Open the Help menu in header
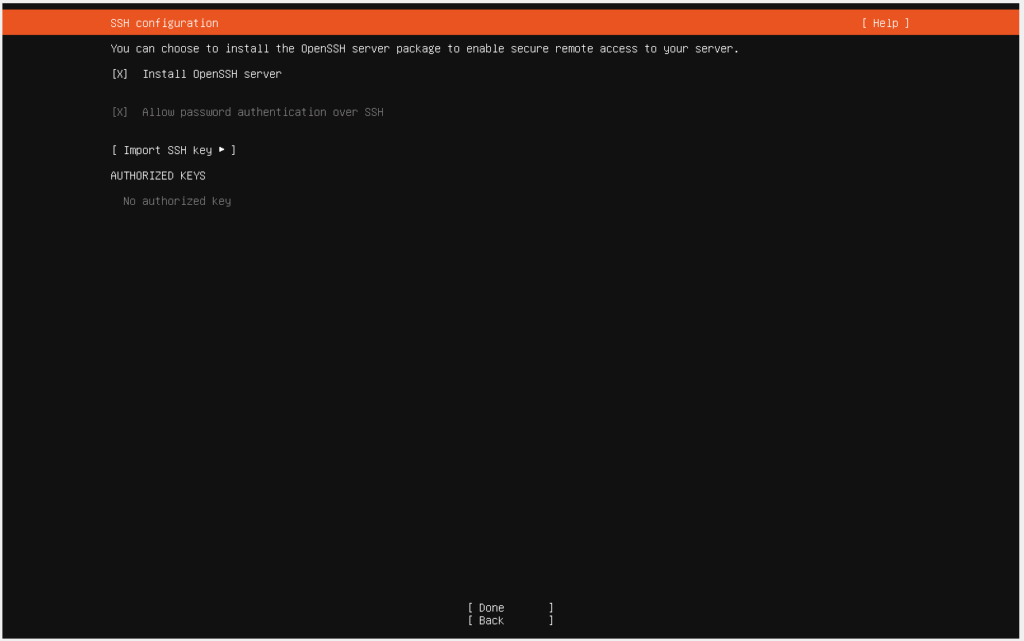The width and height of the screenshot is (1024, 641). [x=885, y=23]
